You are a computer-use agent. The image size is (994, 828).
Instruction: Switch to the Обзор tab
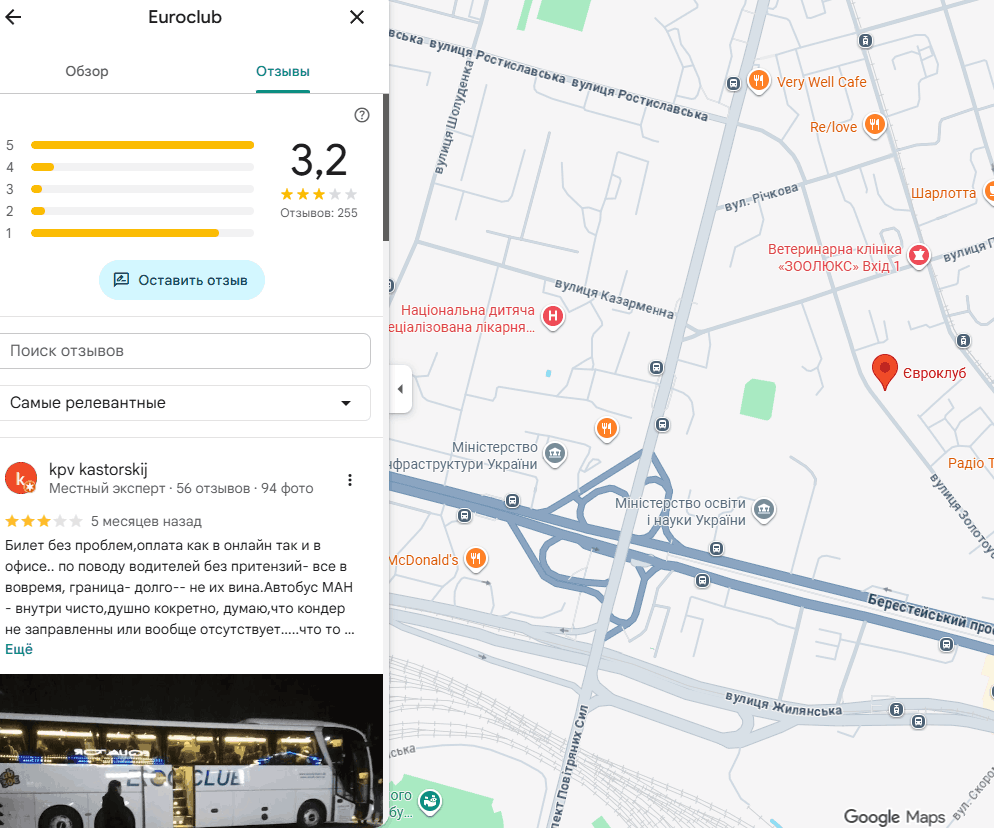coord(87,71)
